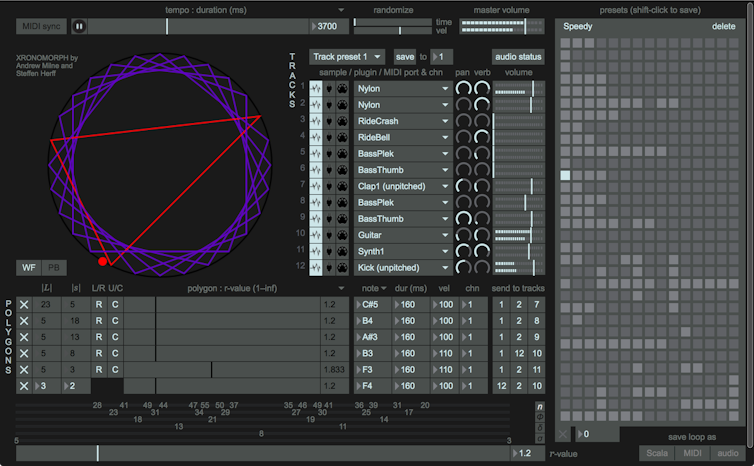Select sample waveform mode for track 1
This screenshot has width=754, height=466.
click(315, 88)
